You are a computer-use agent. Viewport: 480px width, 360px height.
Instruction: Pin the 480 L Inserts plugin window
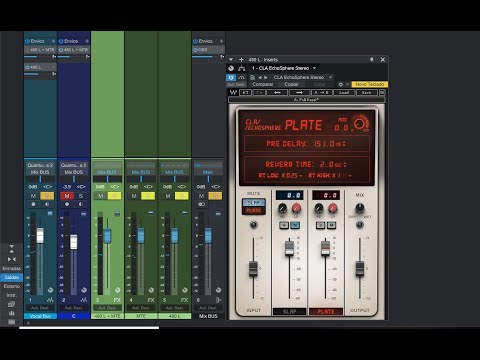pos(372,60)
